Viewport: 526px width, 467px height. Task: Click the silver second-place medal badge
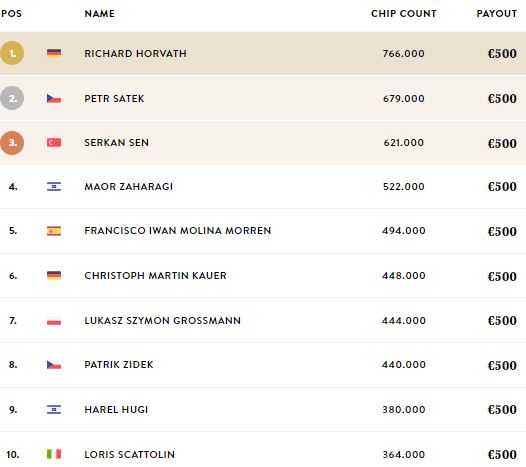12,98
